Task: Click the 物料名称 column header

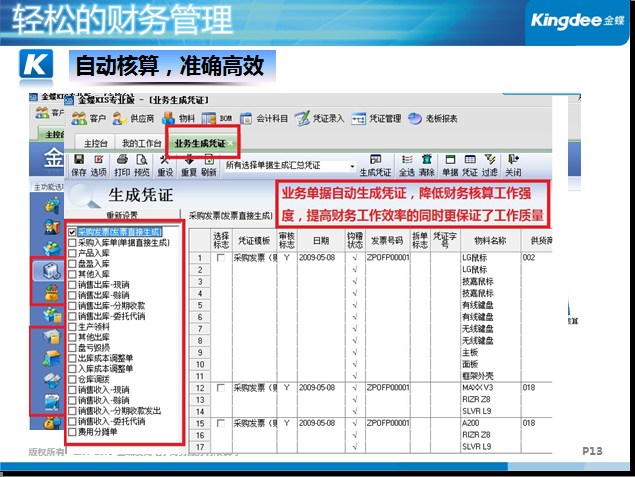Action: point(490,241)
